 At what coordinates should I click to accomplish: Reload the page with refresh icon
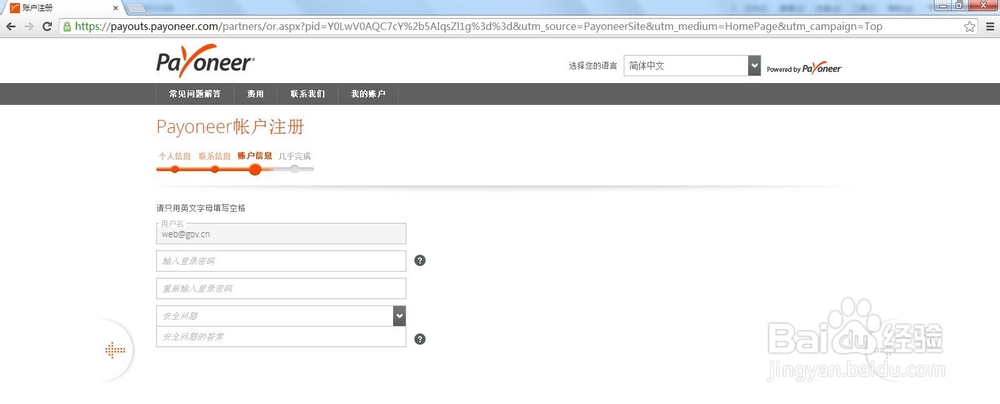[47, 26]
